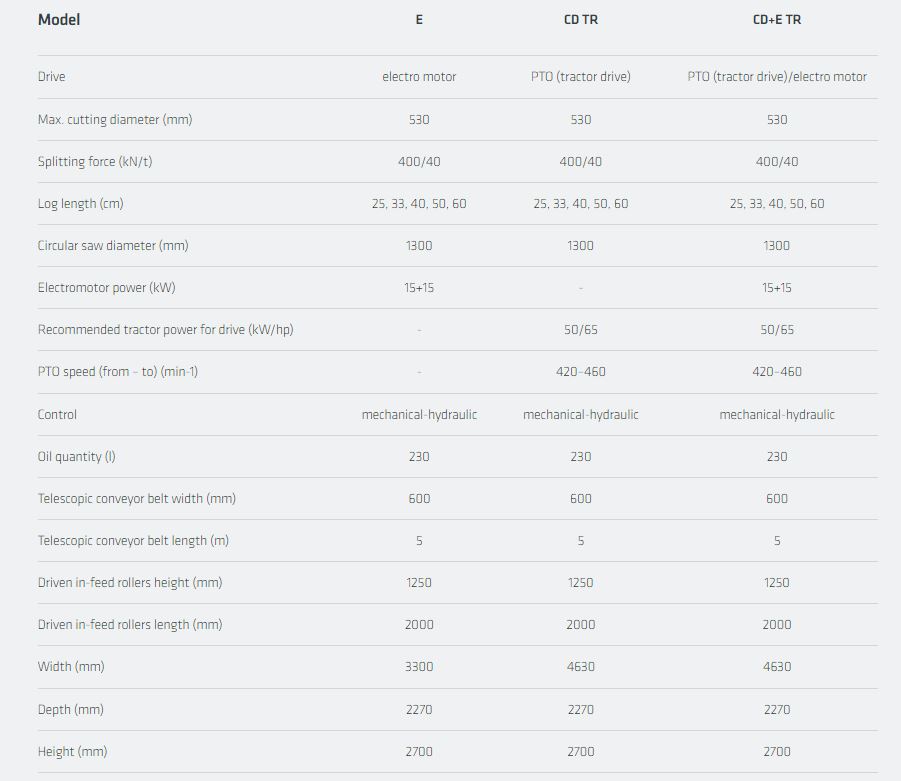The width and height of the screenshot is (901, 781).
Task: Click the 'Driven in-feed rollers height (mm)' label
Action: 130,583
